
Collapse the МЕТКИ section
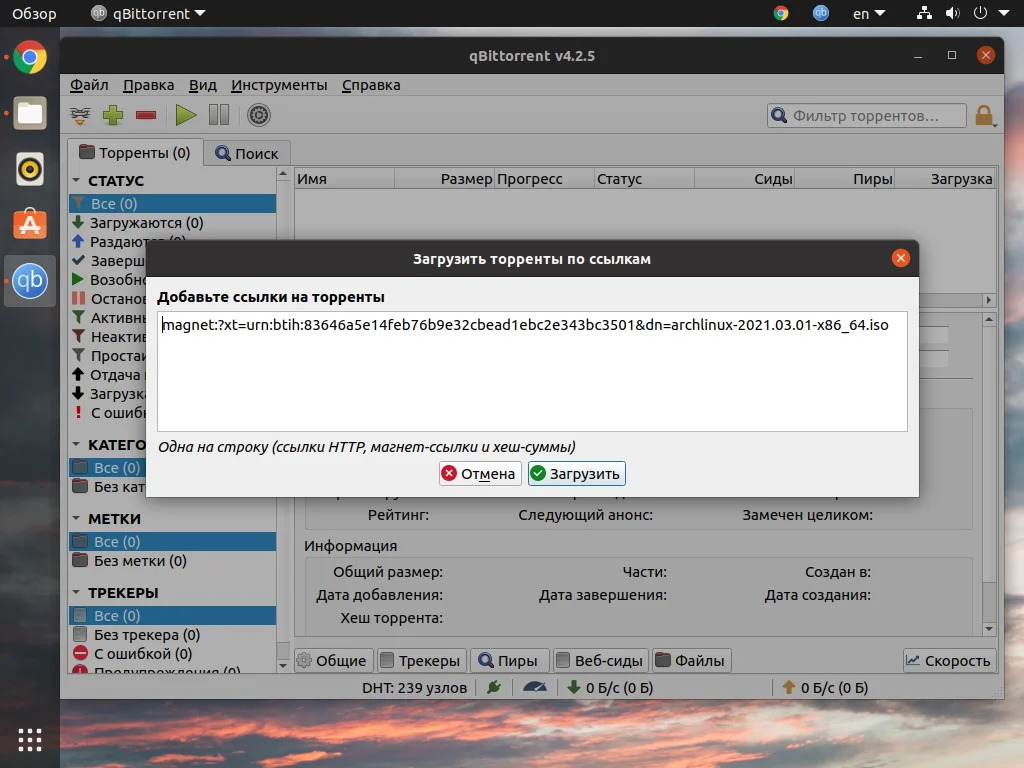point(79,518)
